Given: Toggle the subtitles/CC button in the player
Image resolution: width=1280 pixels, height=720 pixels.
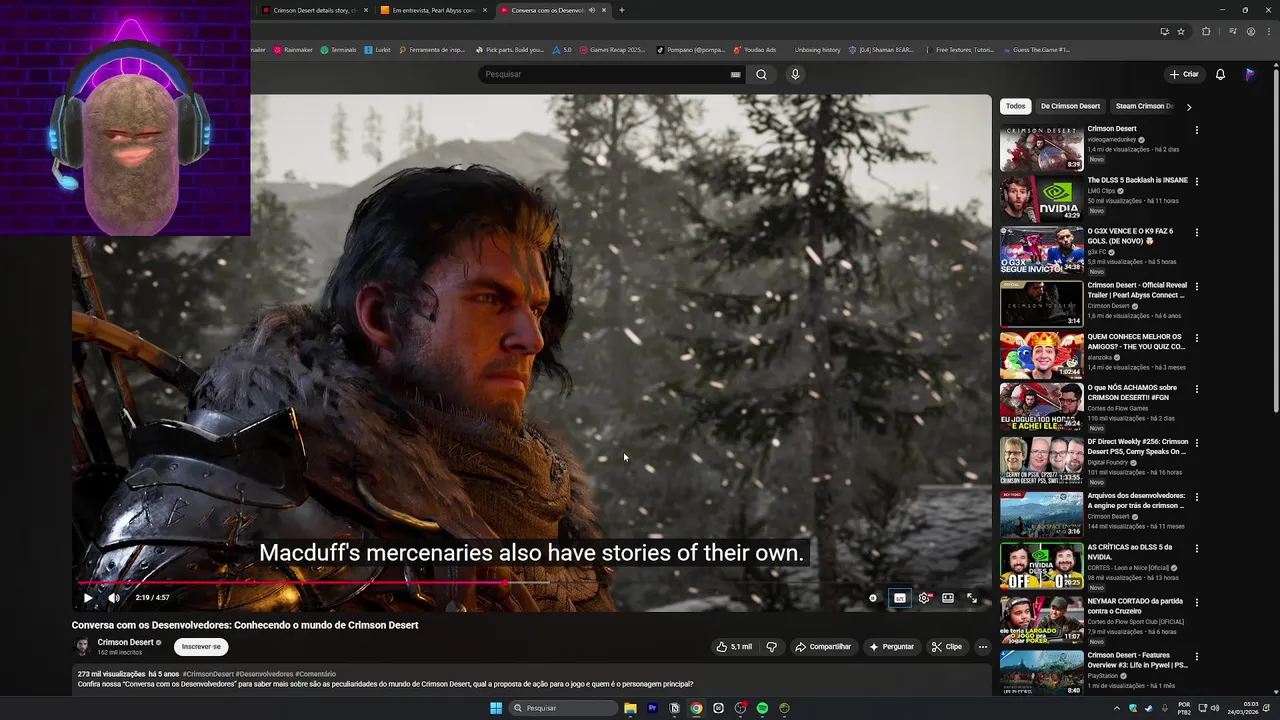Looking at the screenshot, I should click(899, 598).
